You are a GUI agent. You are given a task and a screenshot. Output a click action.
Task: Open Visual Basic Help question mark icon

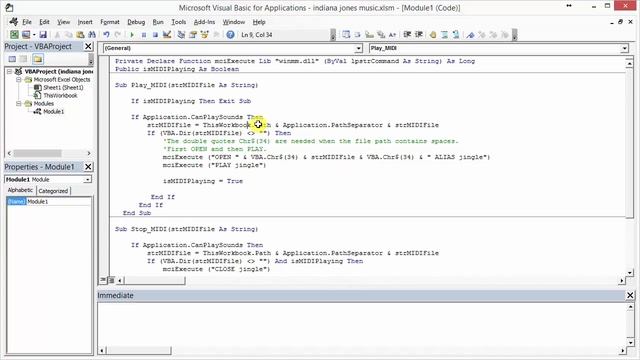click(x=230, y=35)
